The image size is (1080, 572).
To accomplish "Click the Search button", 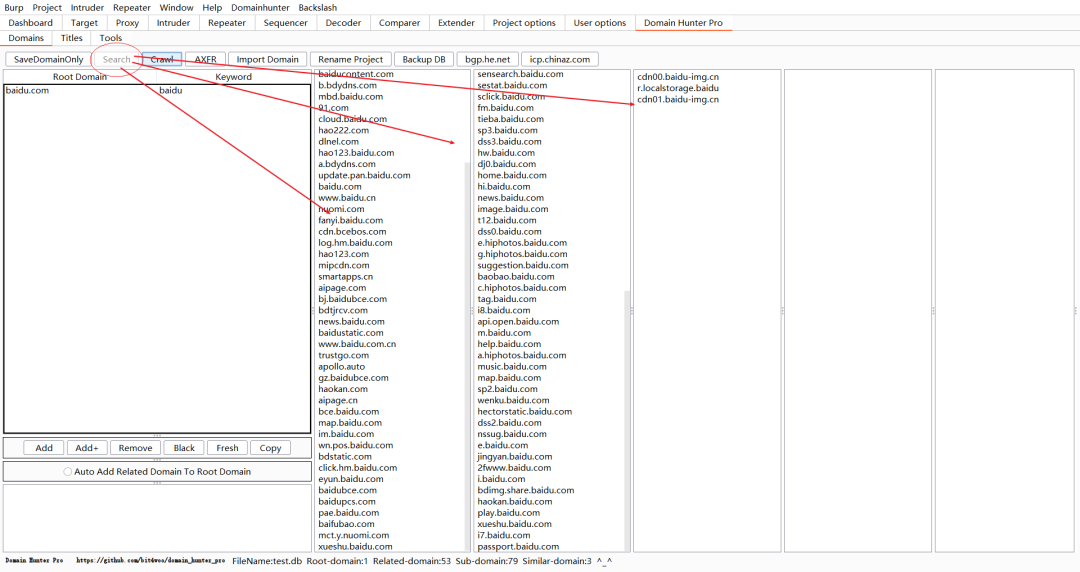I will pos(116,59).
